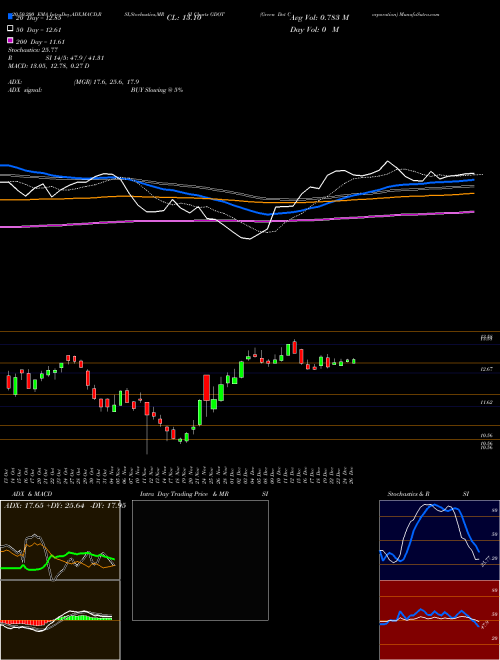The width and height of the screenshot is (500, 660).
Task: Click the 'Stochastics & R' panel title
Action: 409,494
